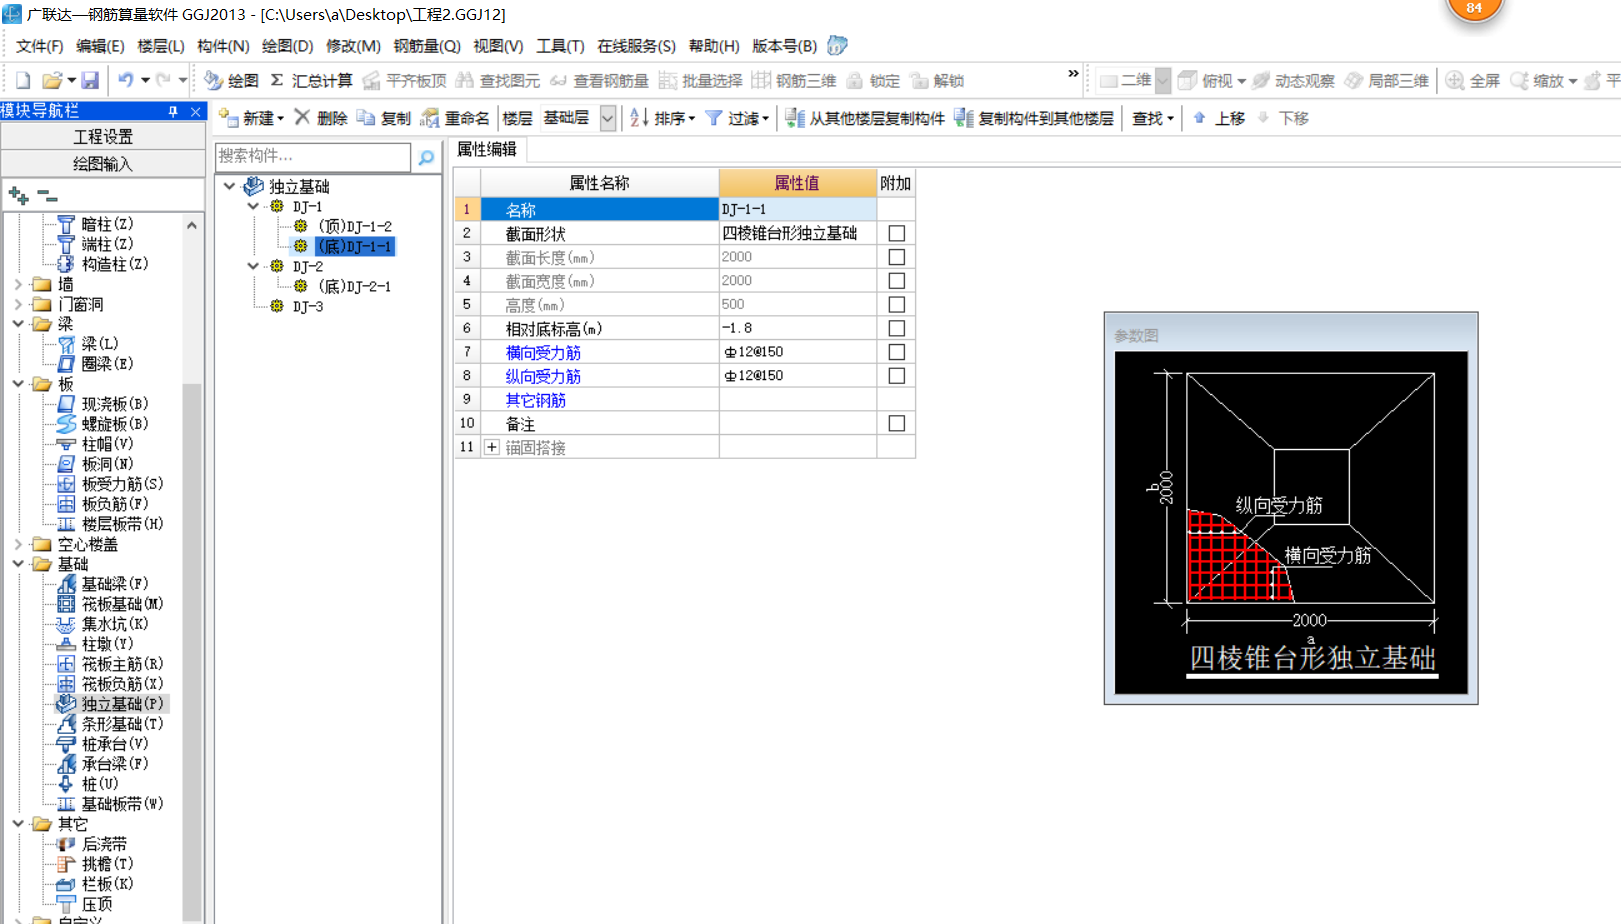Click the blue 纵向受力筋 link

point(543,376)
